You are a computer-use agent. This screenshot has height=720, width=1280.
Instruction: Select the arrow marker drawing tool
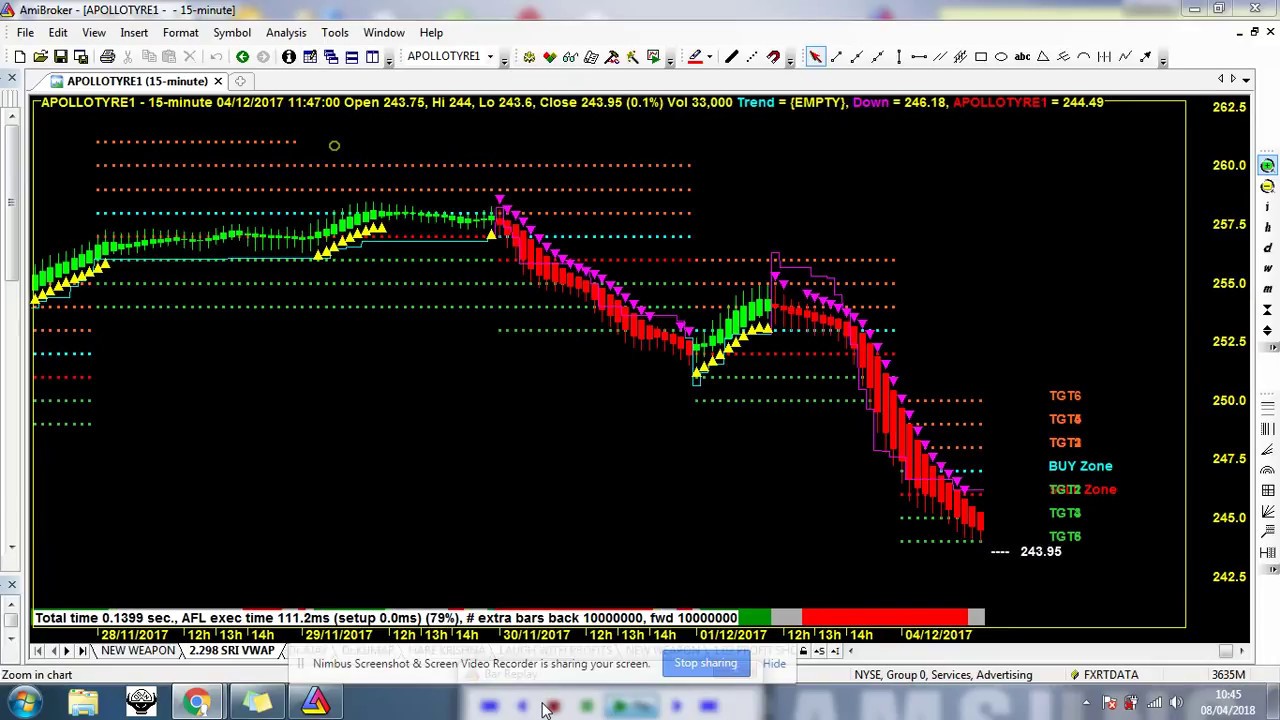pos(1146,57)
